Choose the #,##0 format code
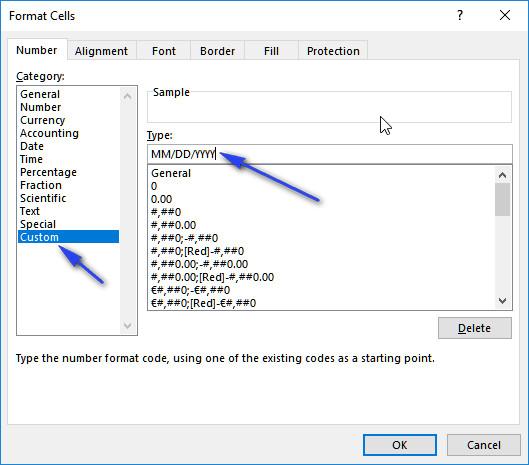529x465 pixels. pyautogui.click(x=322, y=212)
